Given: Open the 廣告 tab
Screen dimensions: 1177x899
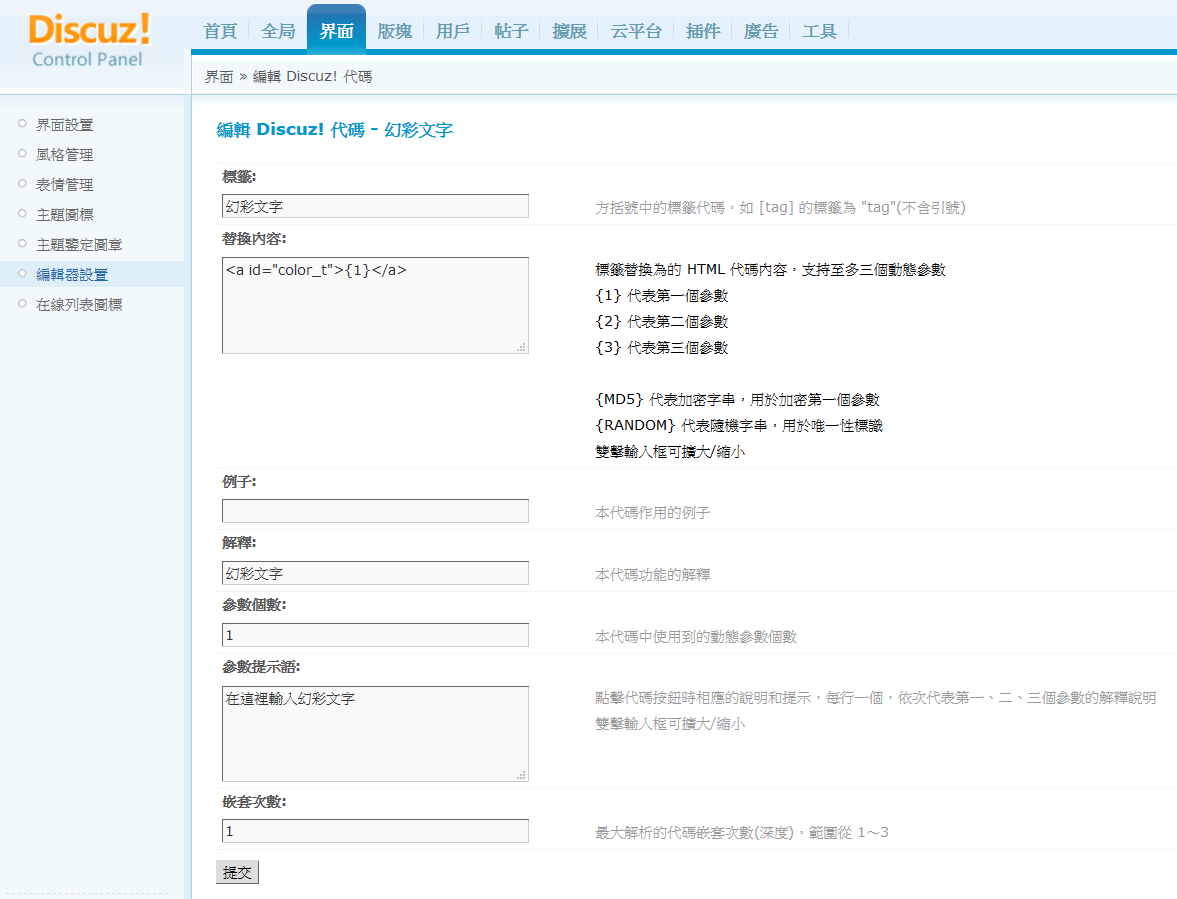Looking at the screenshot, I should (x=761, y=31).
